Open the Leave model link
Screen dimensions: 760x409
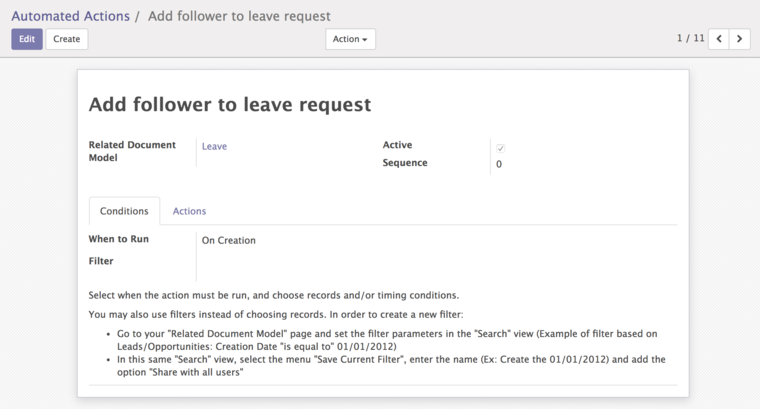click(x=214, y=146)
